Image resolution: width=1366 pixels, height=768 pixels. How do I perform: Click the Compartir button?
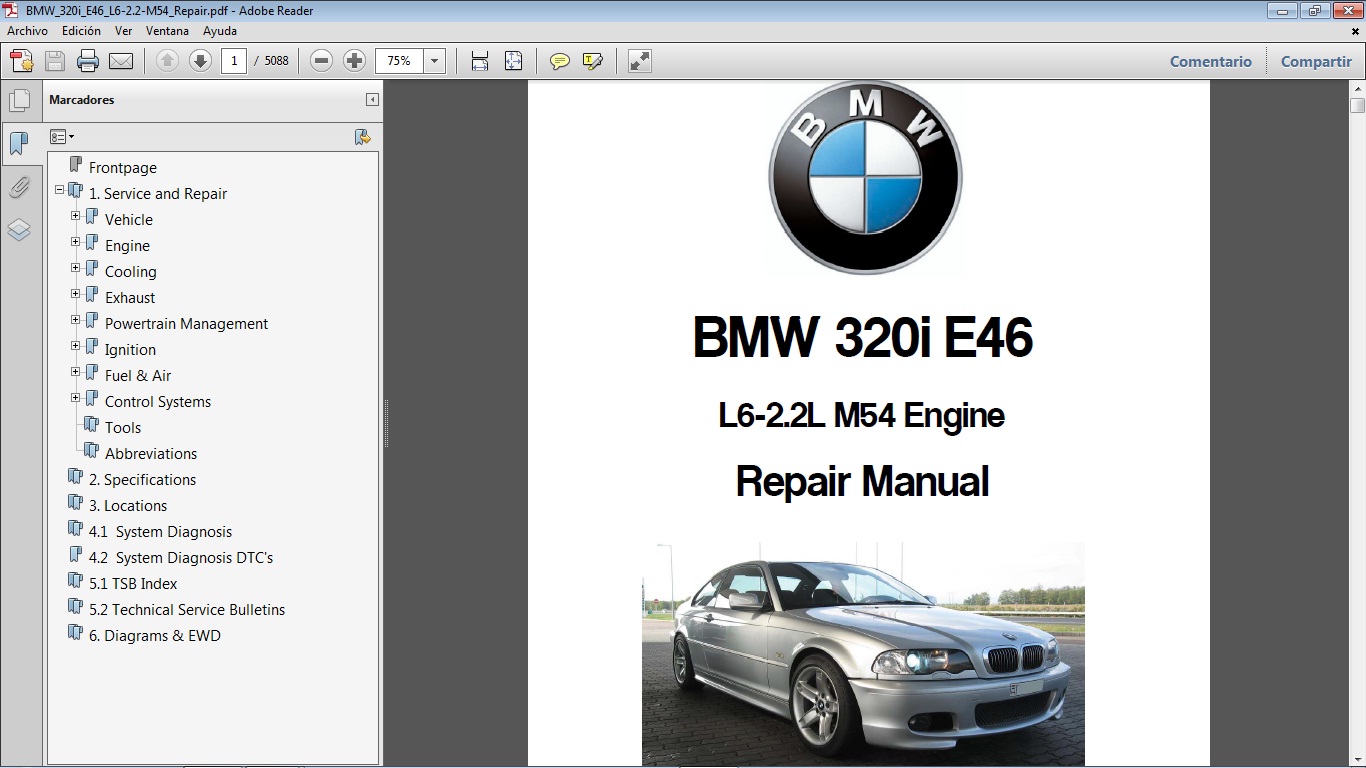coord(1316,61)
